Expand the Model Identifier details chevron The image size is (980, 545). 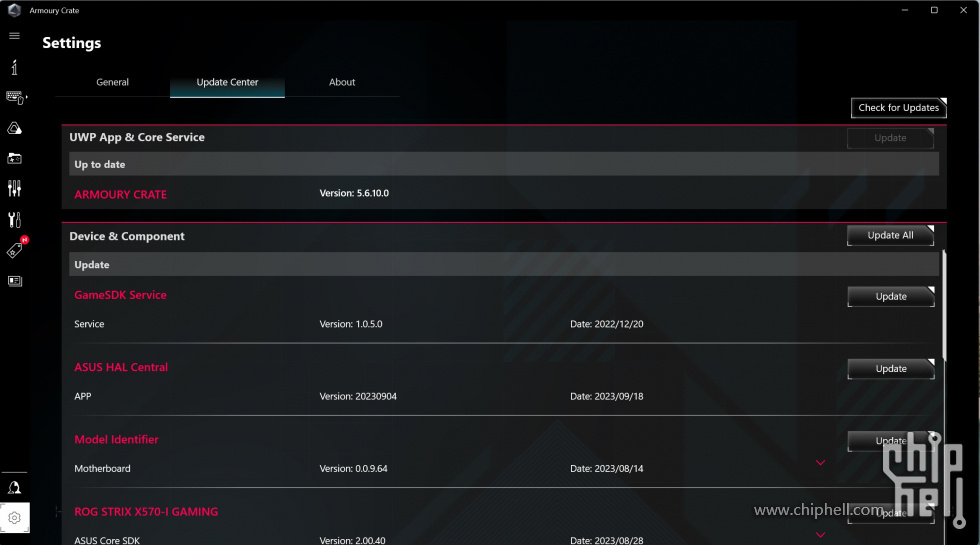click(821, 463)
